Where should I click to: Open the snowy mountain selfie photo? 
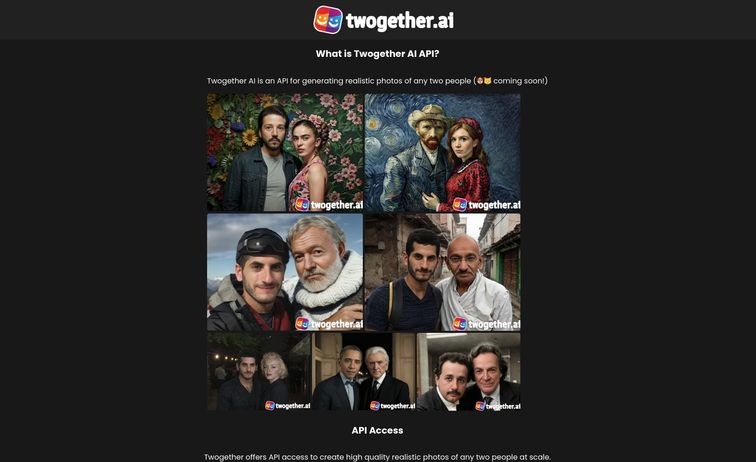click(x=285, y=272)
